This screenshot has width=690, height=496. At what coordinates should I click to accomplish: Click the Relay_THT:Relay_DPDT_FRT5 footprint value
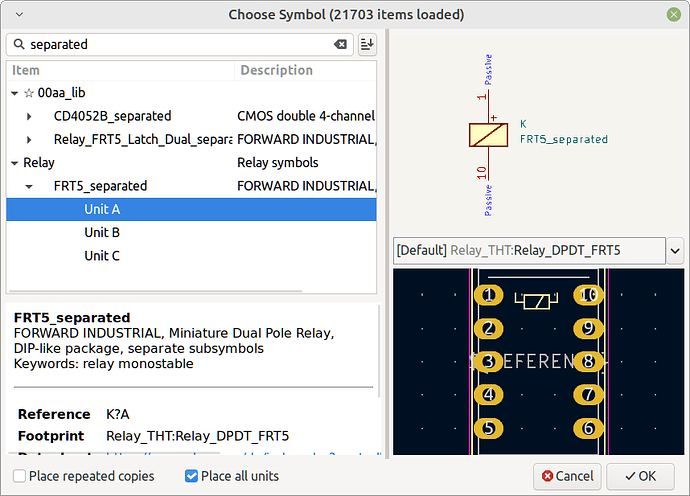point(198,436)
